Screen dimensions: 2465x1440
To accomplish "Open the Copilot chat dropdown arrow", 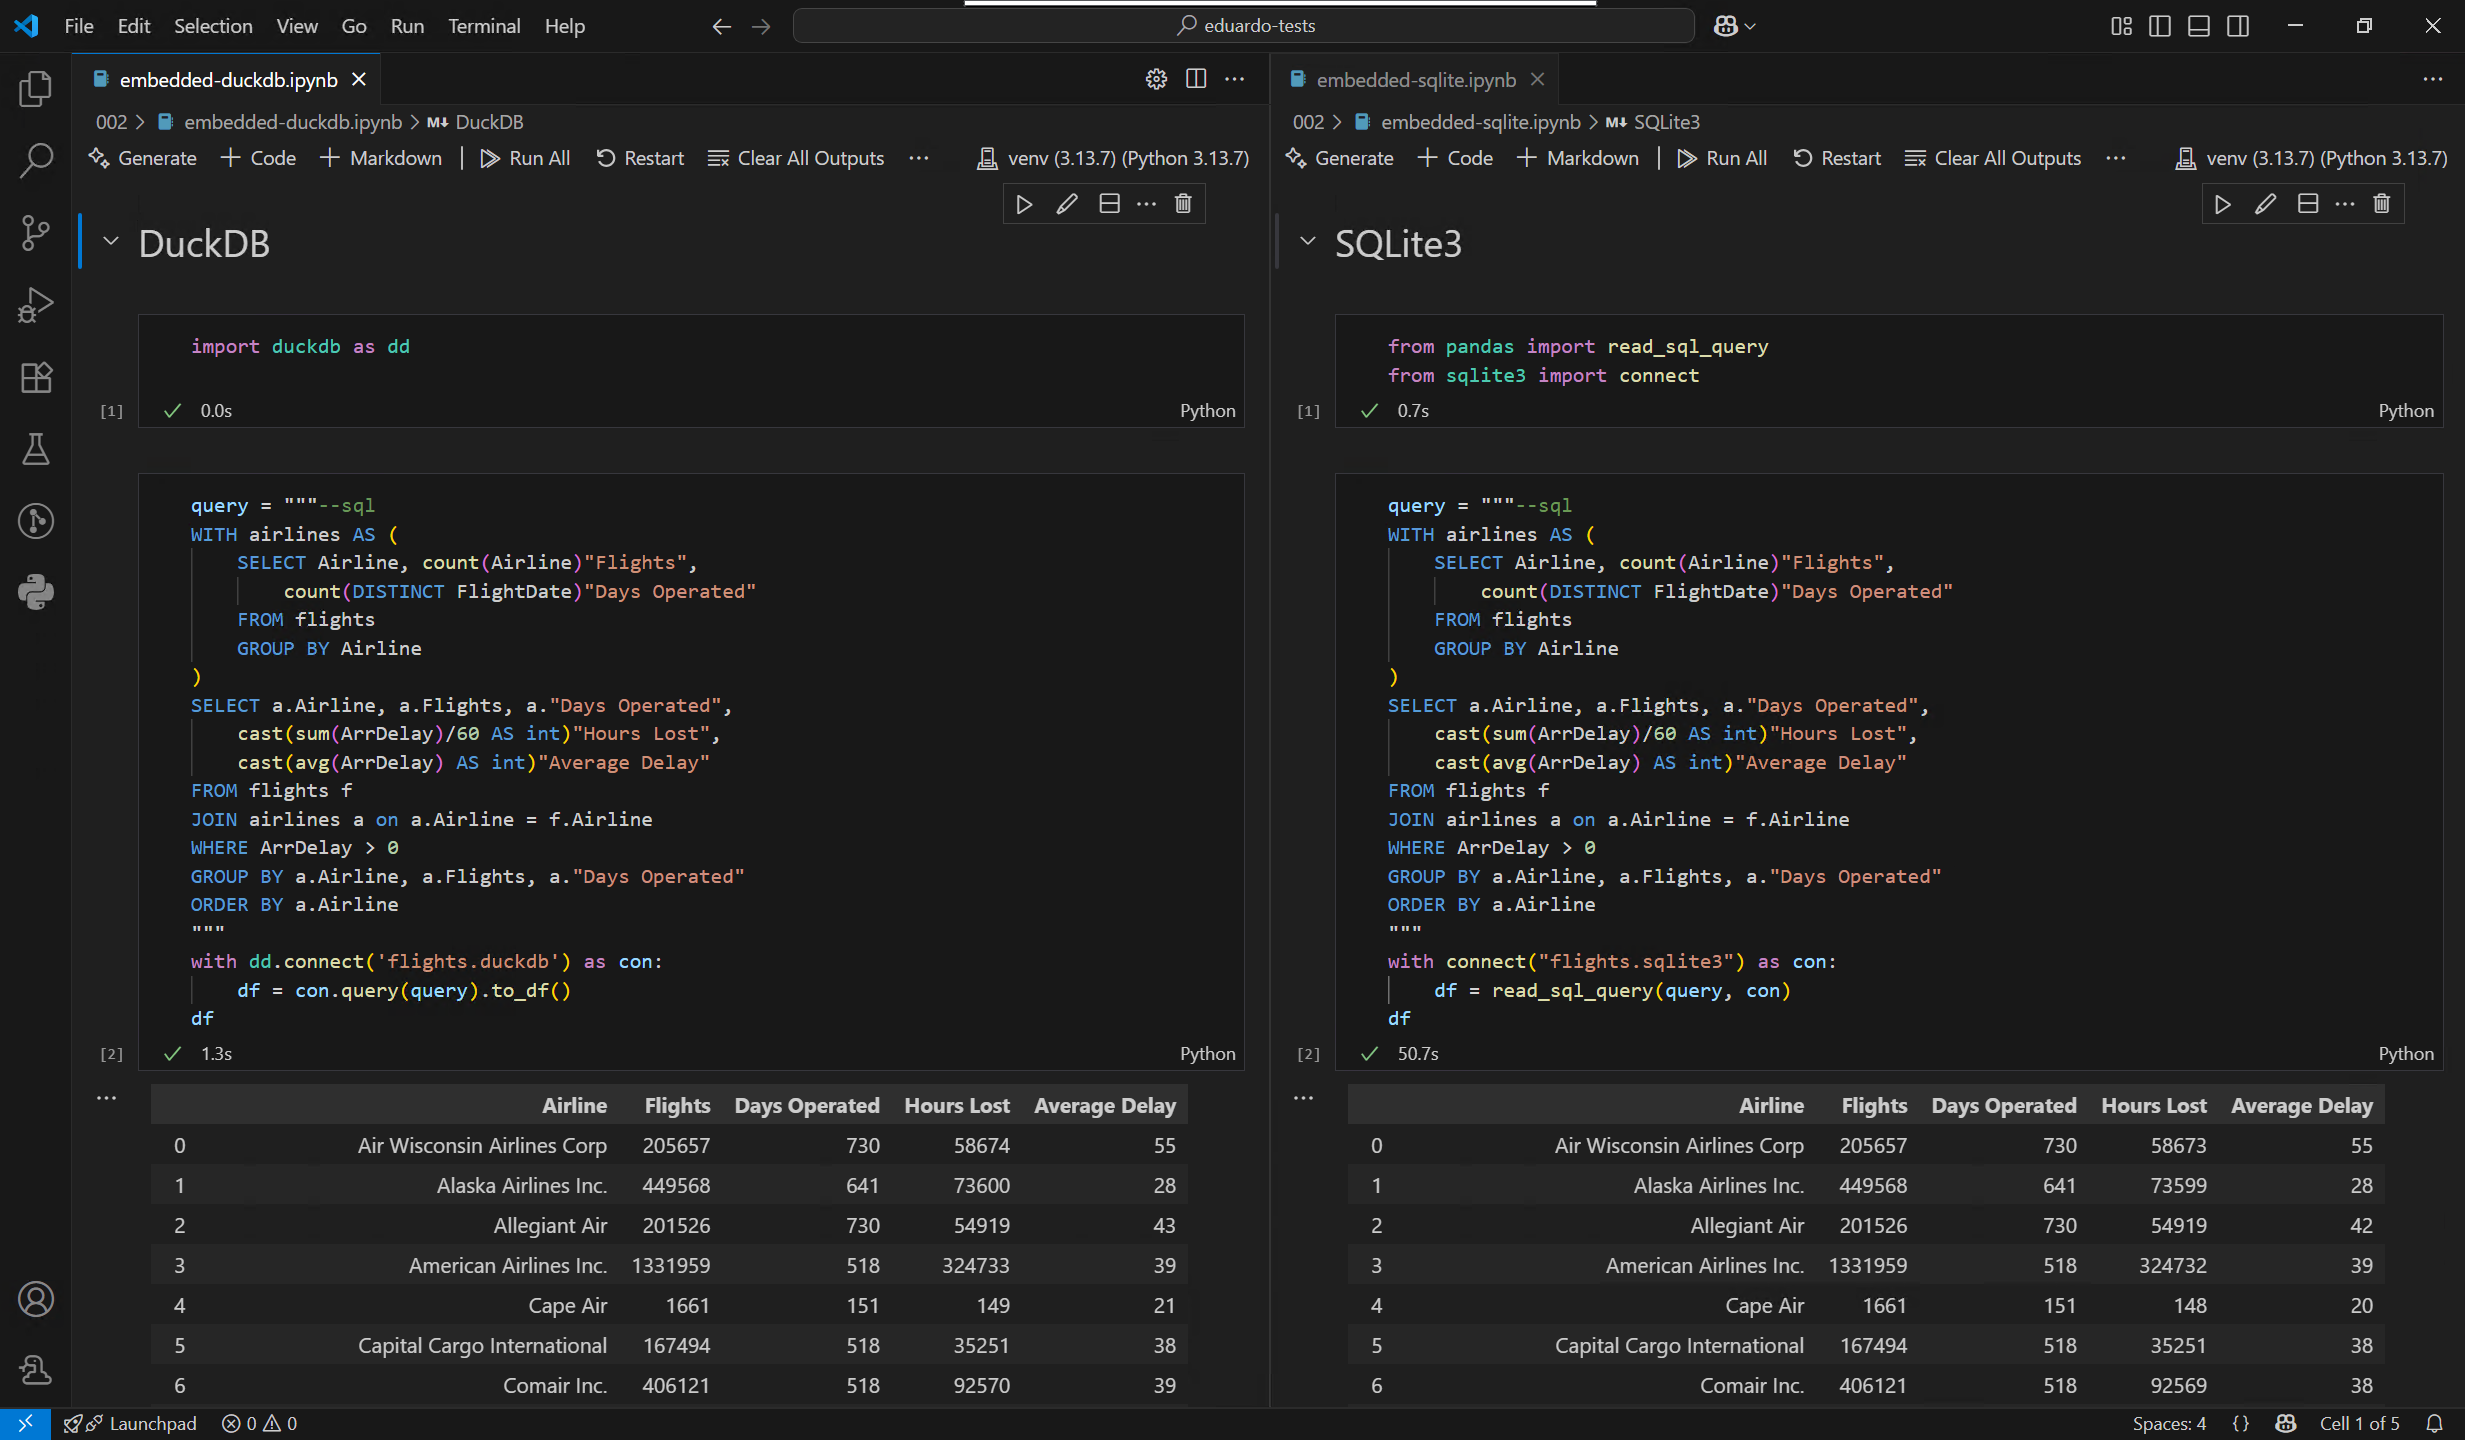I will click(x=1750, y=27).
